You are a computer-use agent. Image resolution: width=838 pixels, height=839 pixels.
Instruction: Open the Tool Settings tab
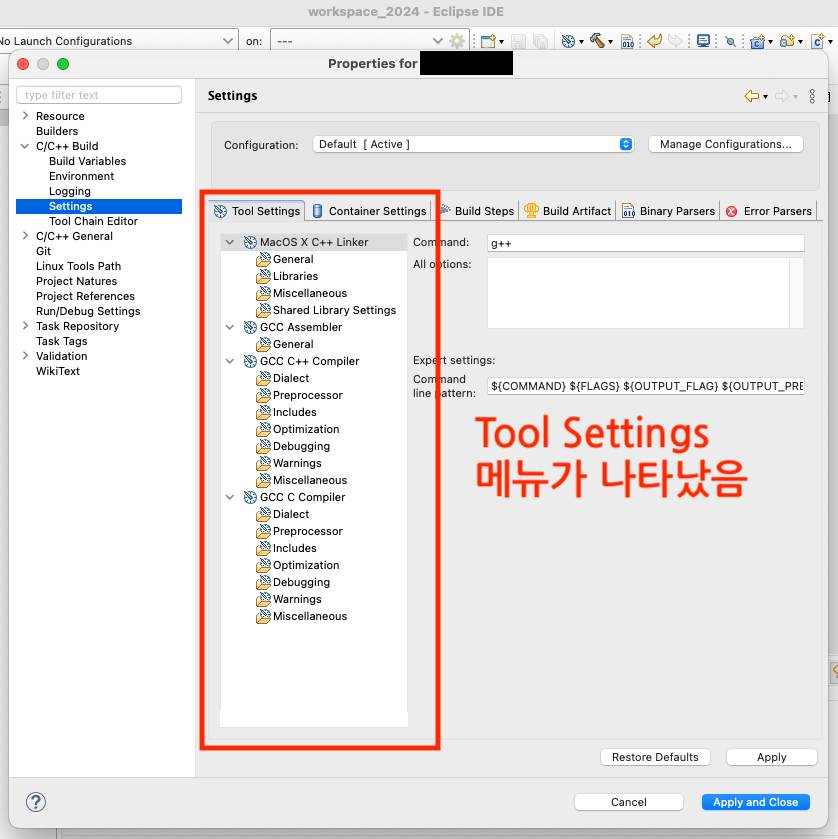(257, 211)
